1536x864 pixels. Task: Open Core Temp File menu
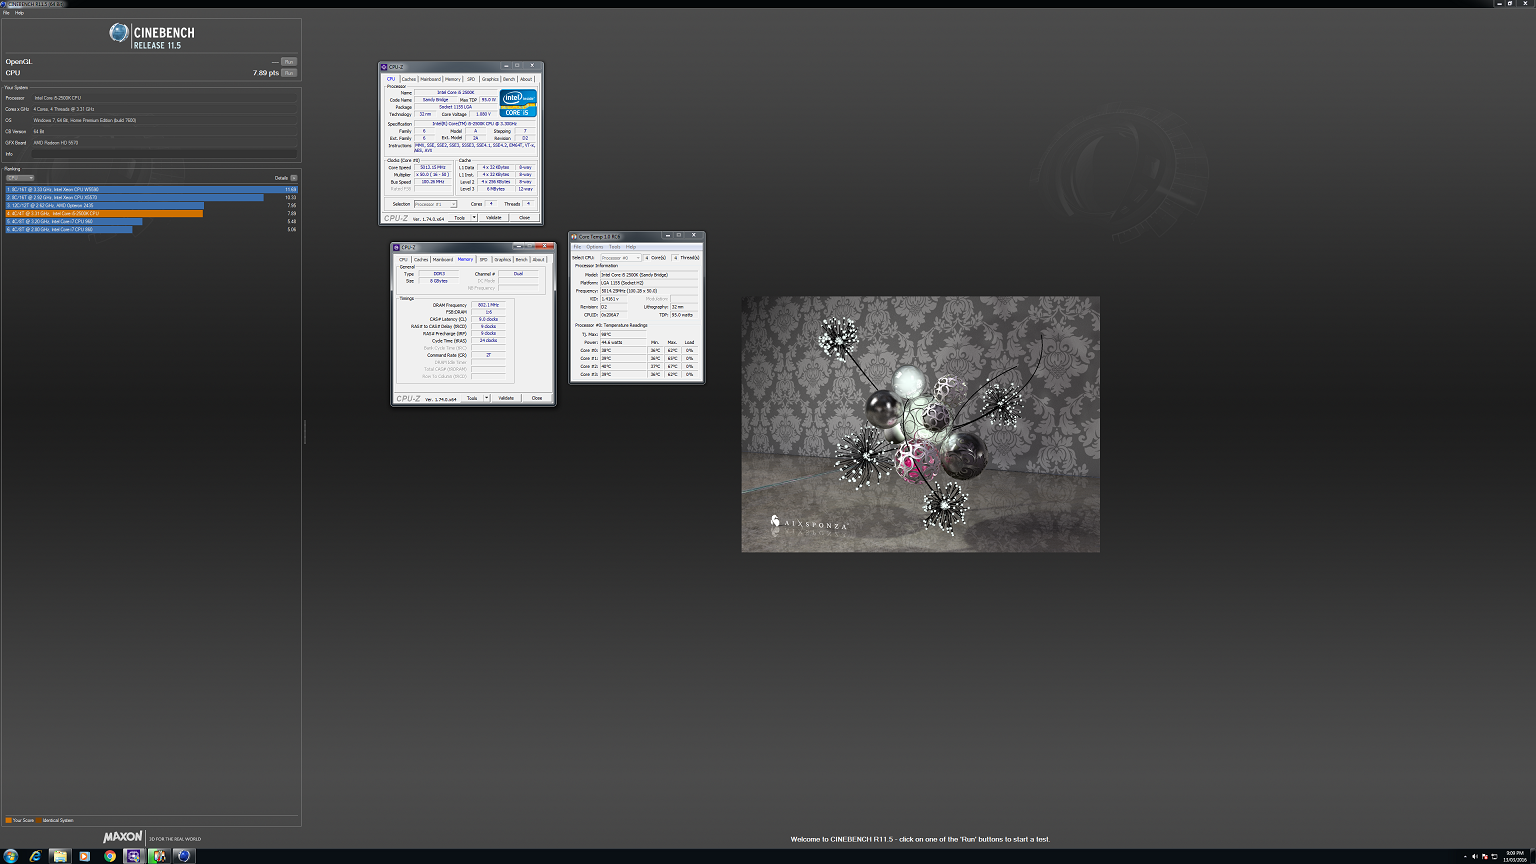tap(577, 246)
